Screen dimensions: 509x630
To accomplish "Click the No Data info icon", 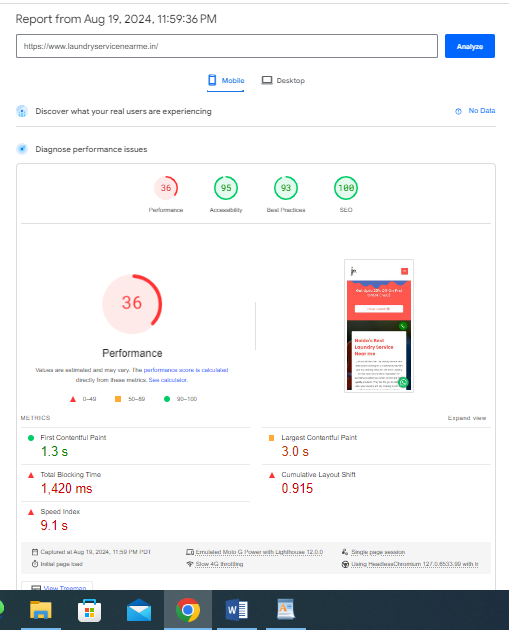I will point(458,111).
